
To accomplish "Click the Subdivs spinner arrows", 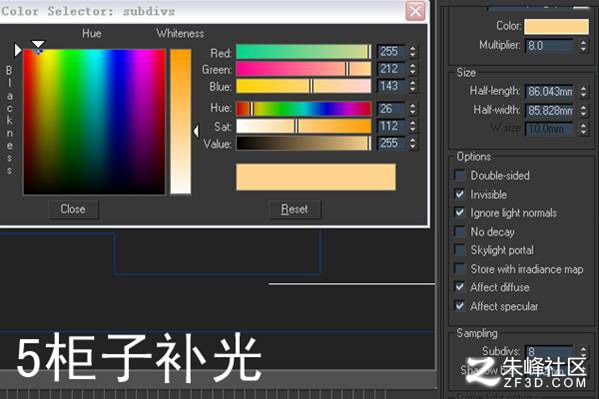I will (x=583, y=352).
